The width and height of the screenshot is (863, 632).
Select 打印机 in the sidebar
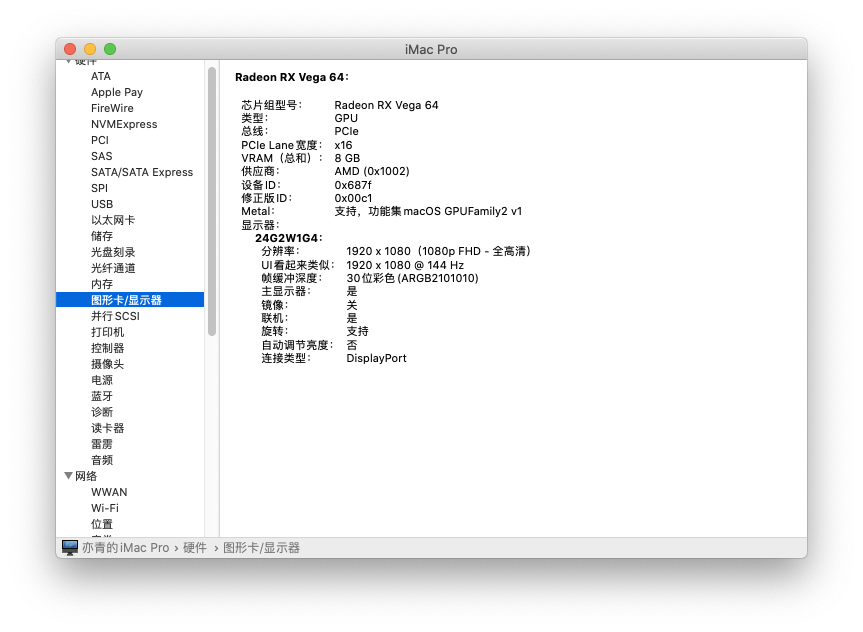coord(107,331)
